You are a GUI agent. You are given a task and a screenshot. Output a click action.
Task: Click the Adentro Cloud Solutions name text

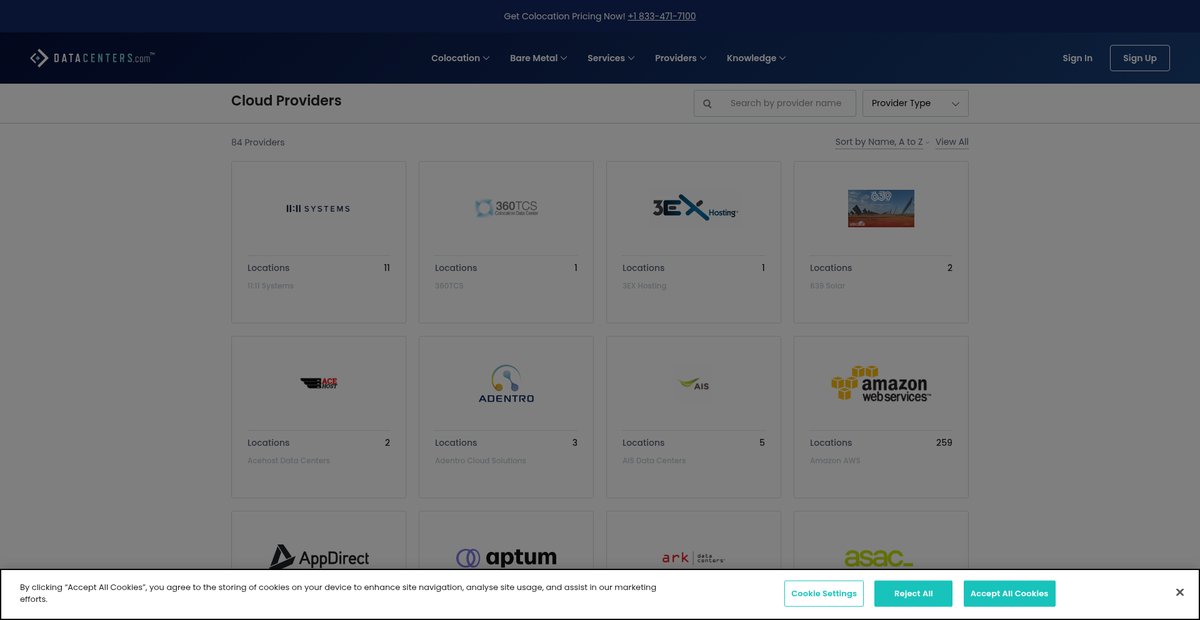pyautogui.click(x=480, y=461)
